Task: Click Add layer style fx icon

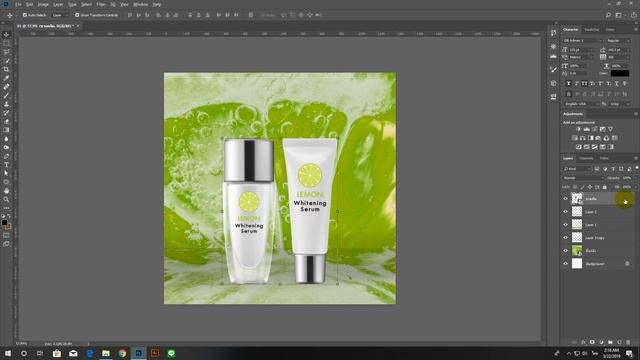Action: [x=583, y=342]
